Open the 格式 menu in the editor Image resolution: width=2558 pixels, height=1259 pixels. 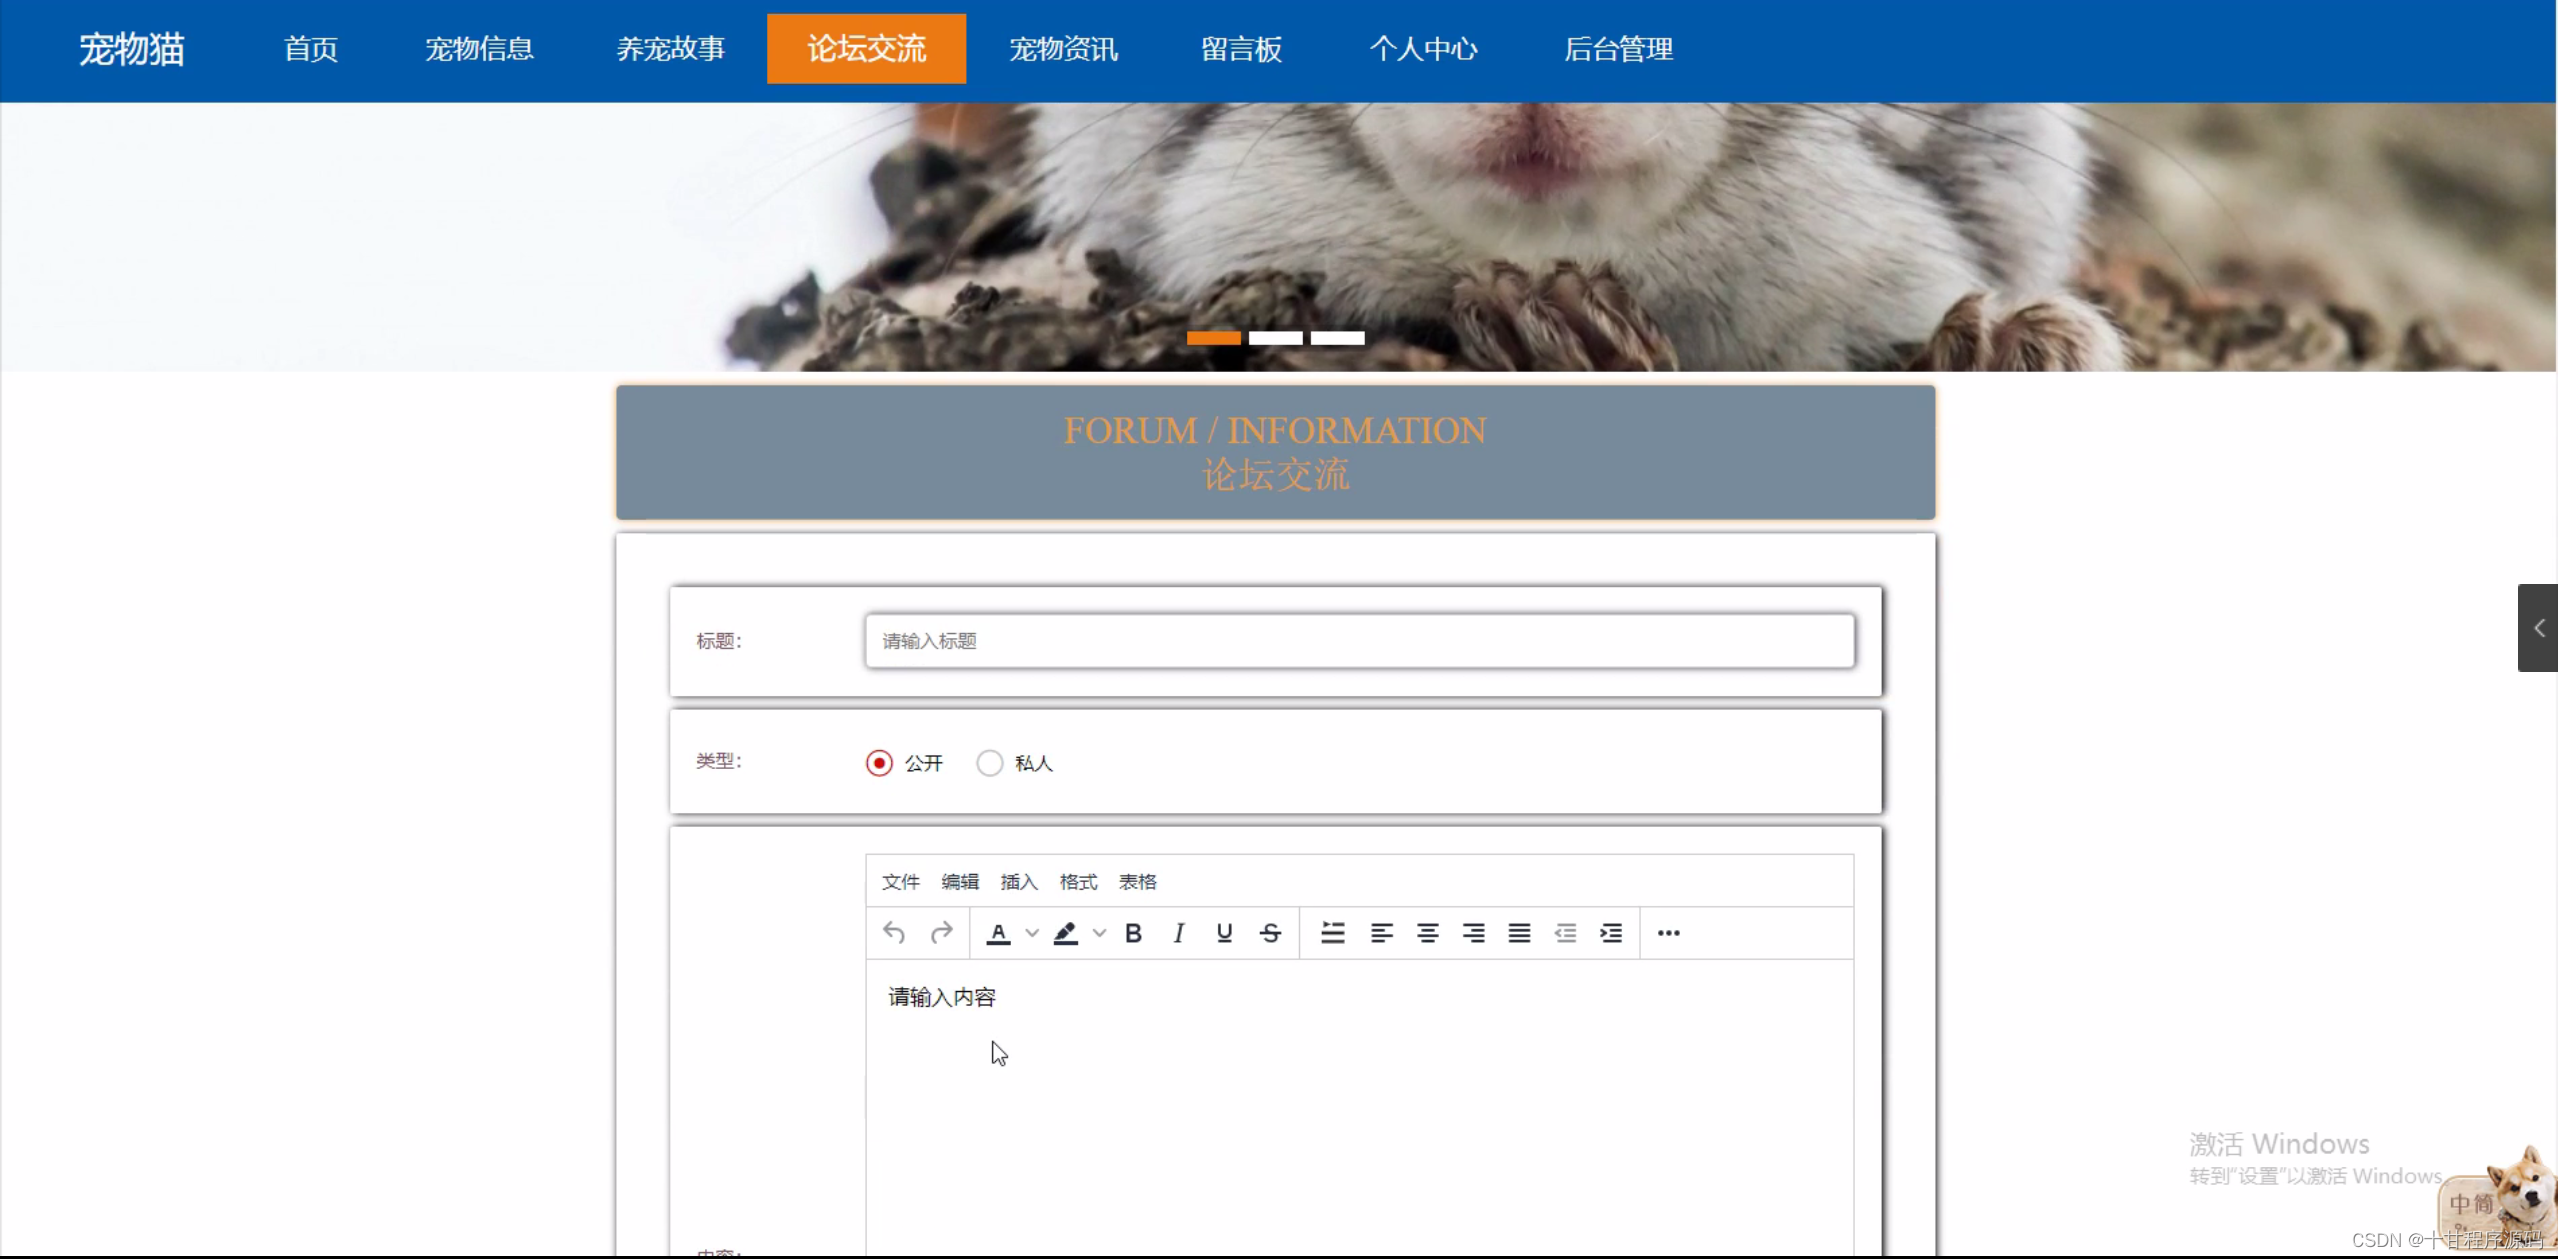[1078, 882]
